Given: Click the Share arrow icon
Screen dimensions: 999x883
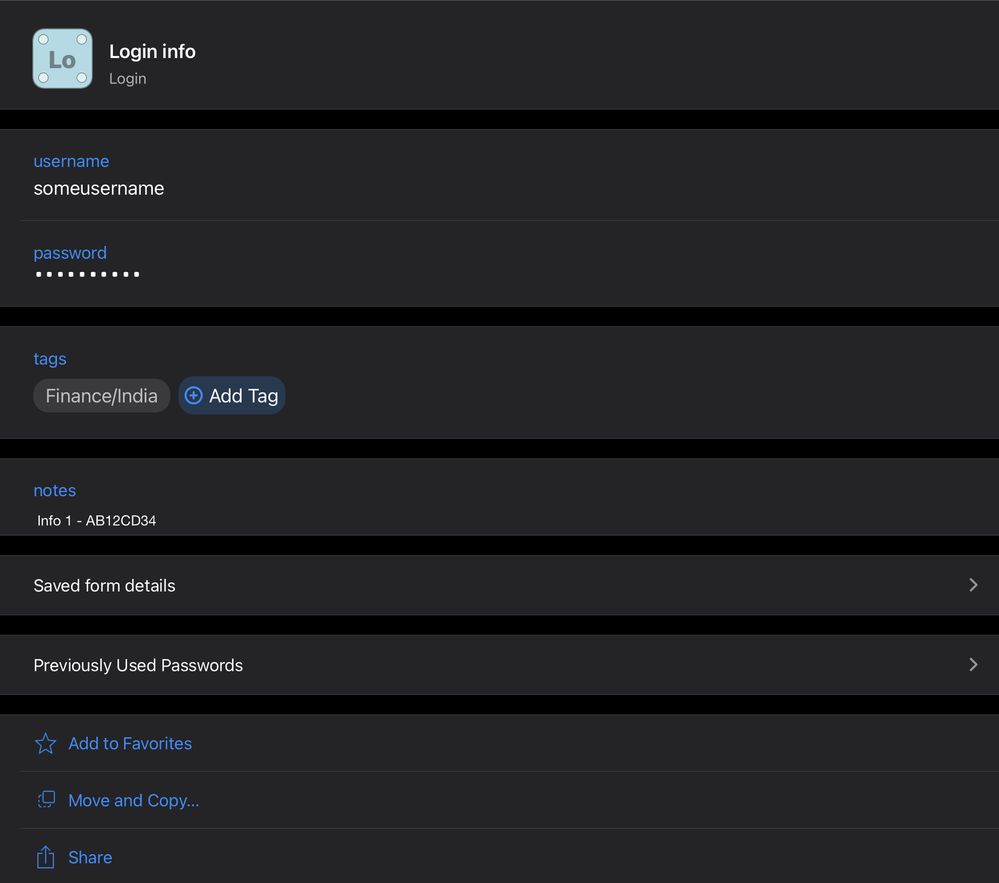Looking at the screenshot, I should (x=46, y=857).
